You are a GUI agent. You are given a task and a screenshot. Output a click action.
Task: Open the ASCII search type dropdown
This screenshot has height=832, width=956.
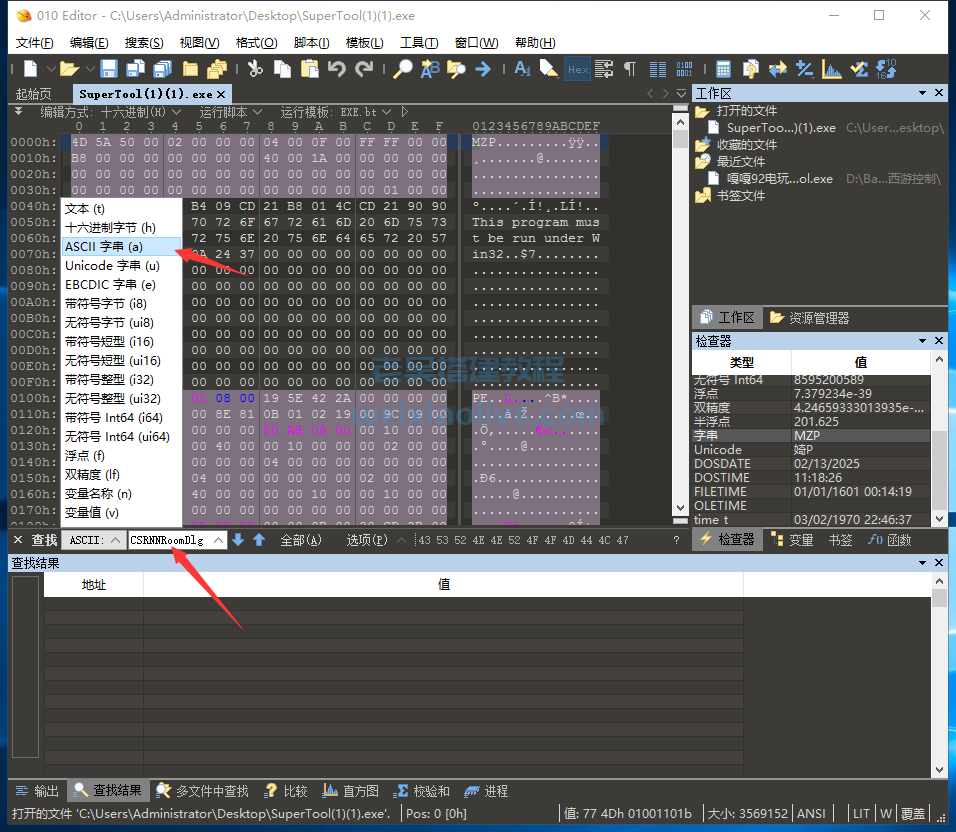pyautogui.click(x=94, y=540)
